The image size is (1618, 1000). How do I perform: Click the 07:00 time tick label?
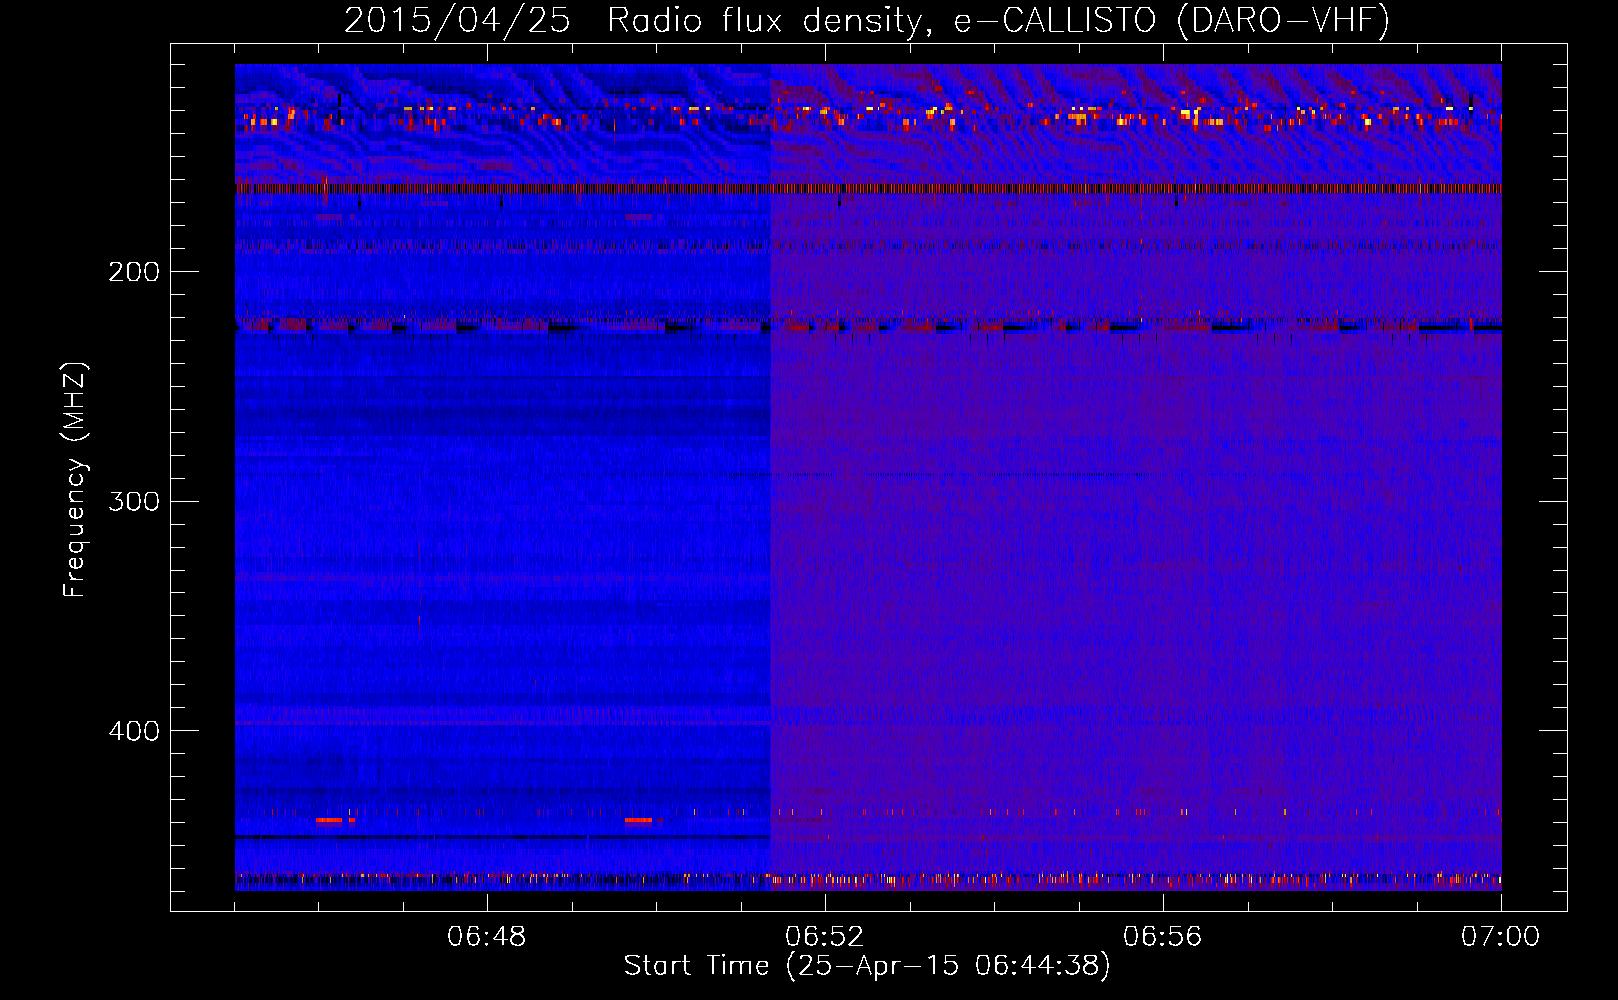1500,937
